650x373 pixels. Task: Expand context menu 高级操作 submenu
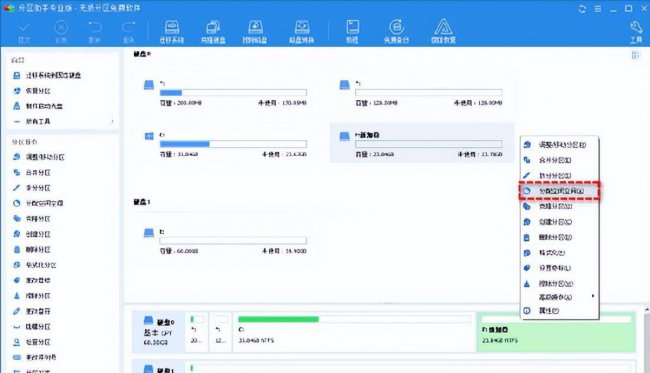[559, 297]
